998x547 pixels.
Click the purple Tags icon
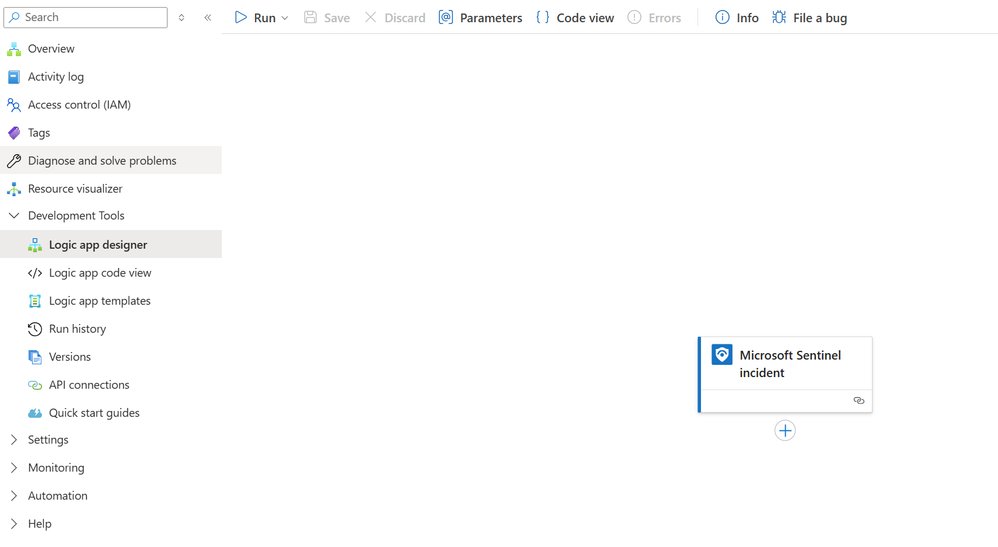coord(14,132)
